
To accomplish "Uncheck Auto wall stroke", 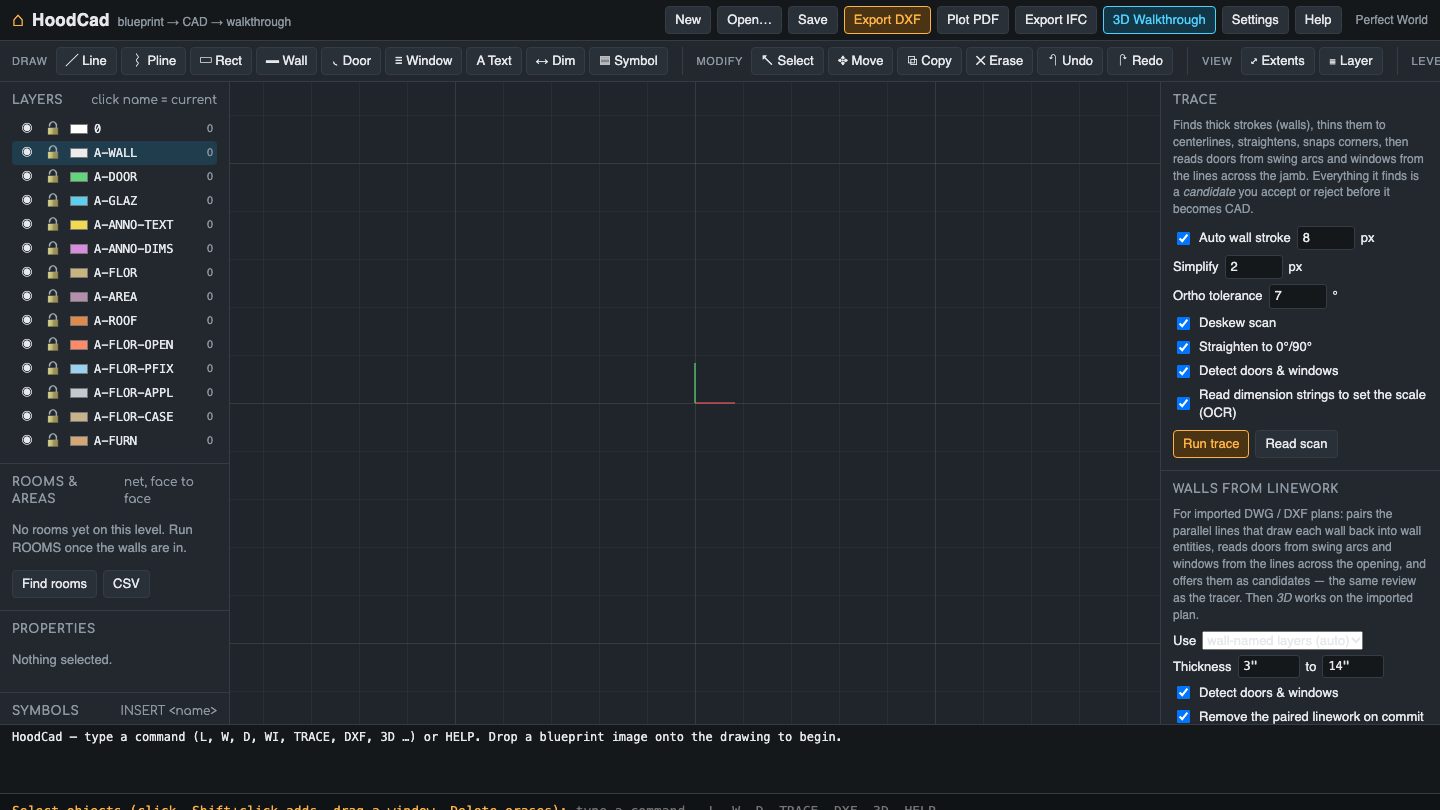I will point(1183,239).
